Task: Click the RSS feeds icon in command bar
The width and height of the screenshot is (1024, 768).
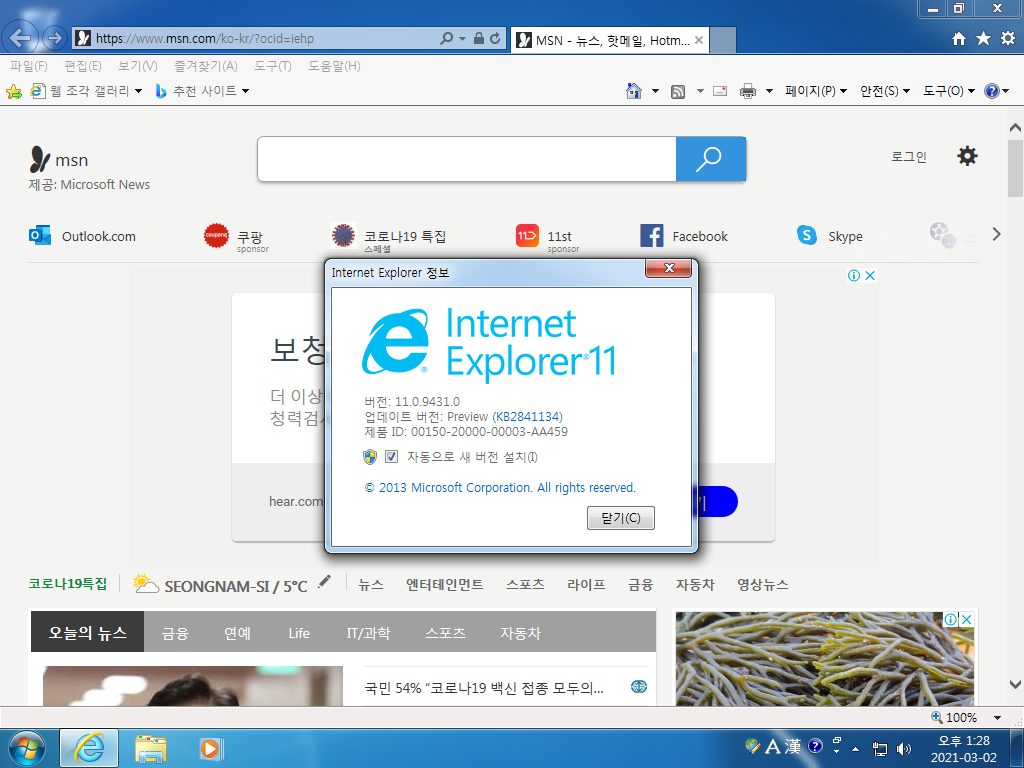Action: coord(678,91)
